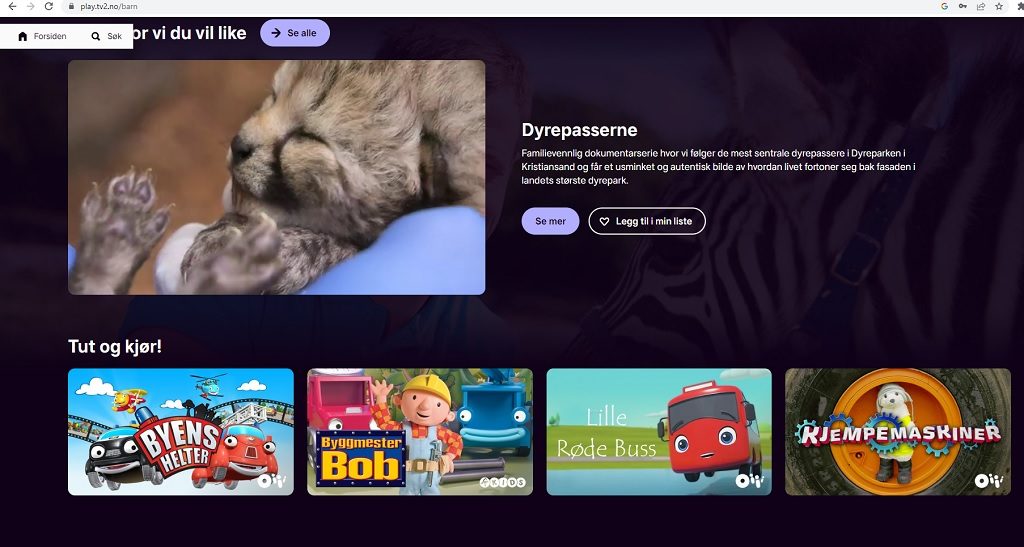Screen dimensions: 1024x547
Task: Choose the Kjempemaskiner show thumbnail
Action: click(898, 431)
